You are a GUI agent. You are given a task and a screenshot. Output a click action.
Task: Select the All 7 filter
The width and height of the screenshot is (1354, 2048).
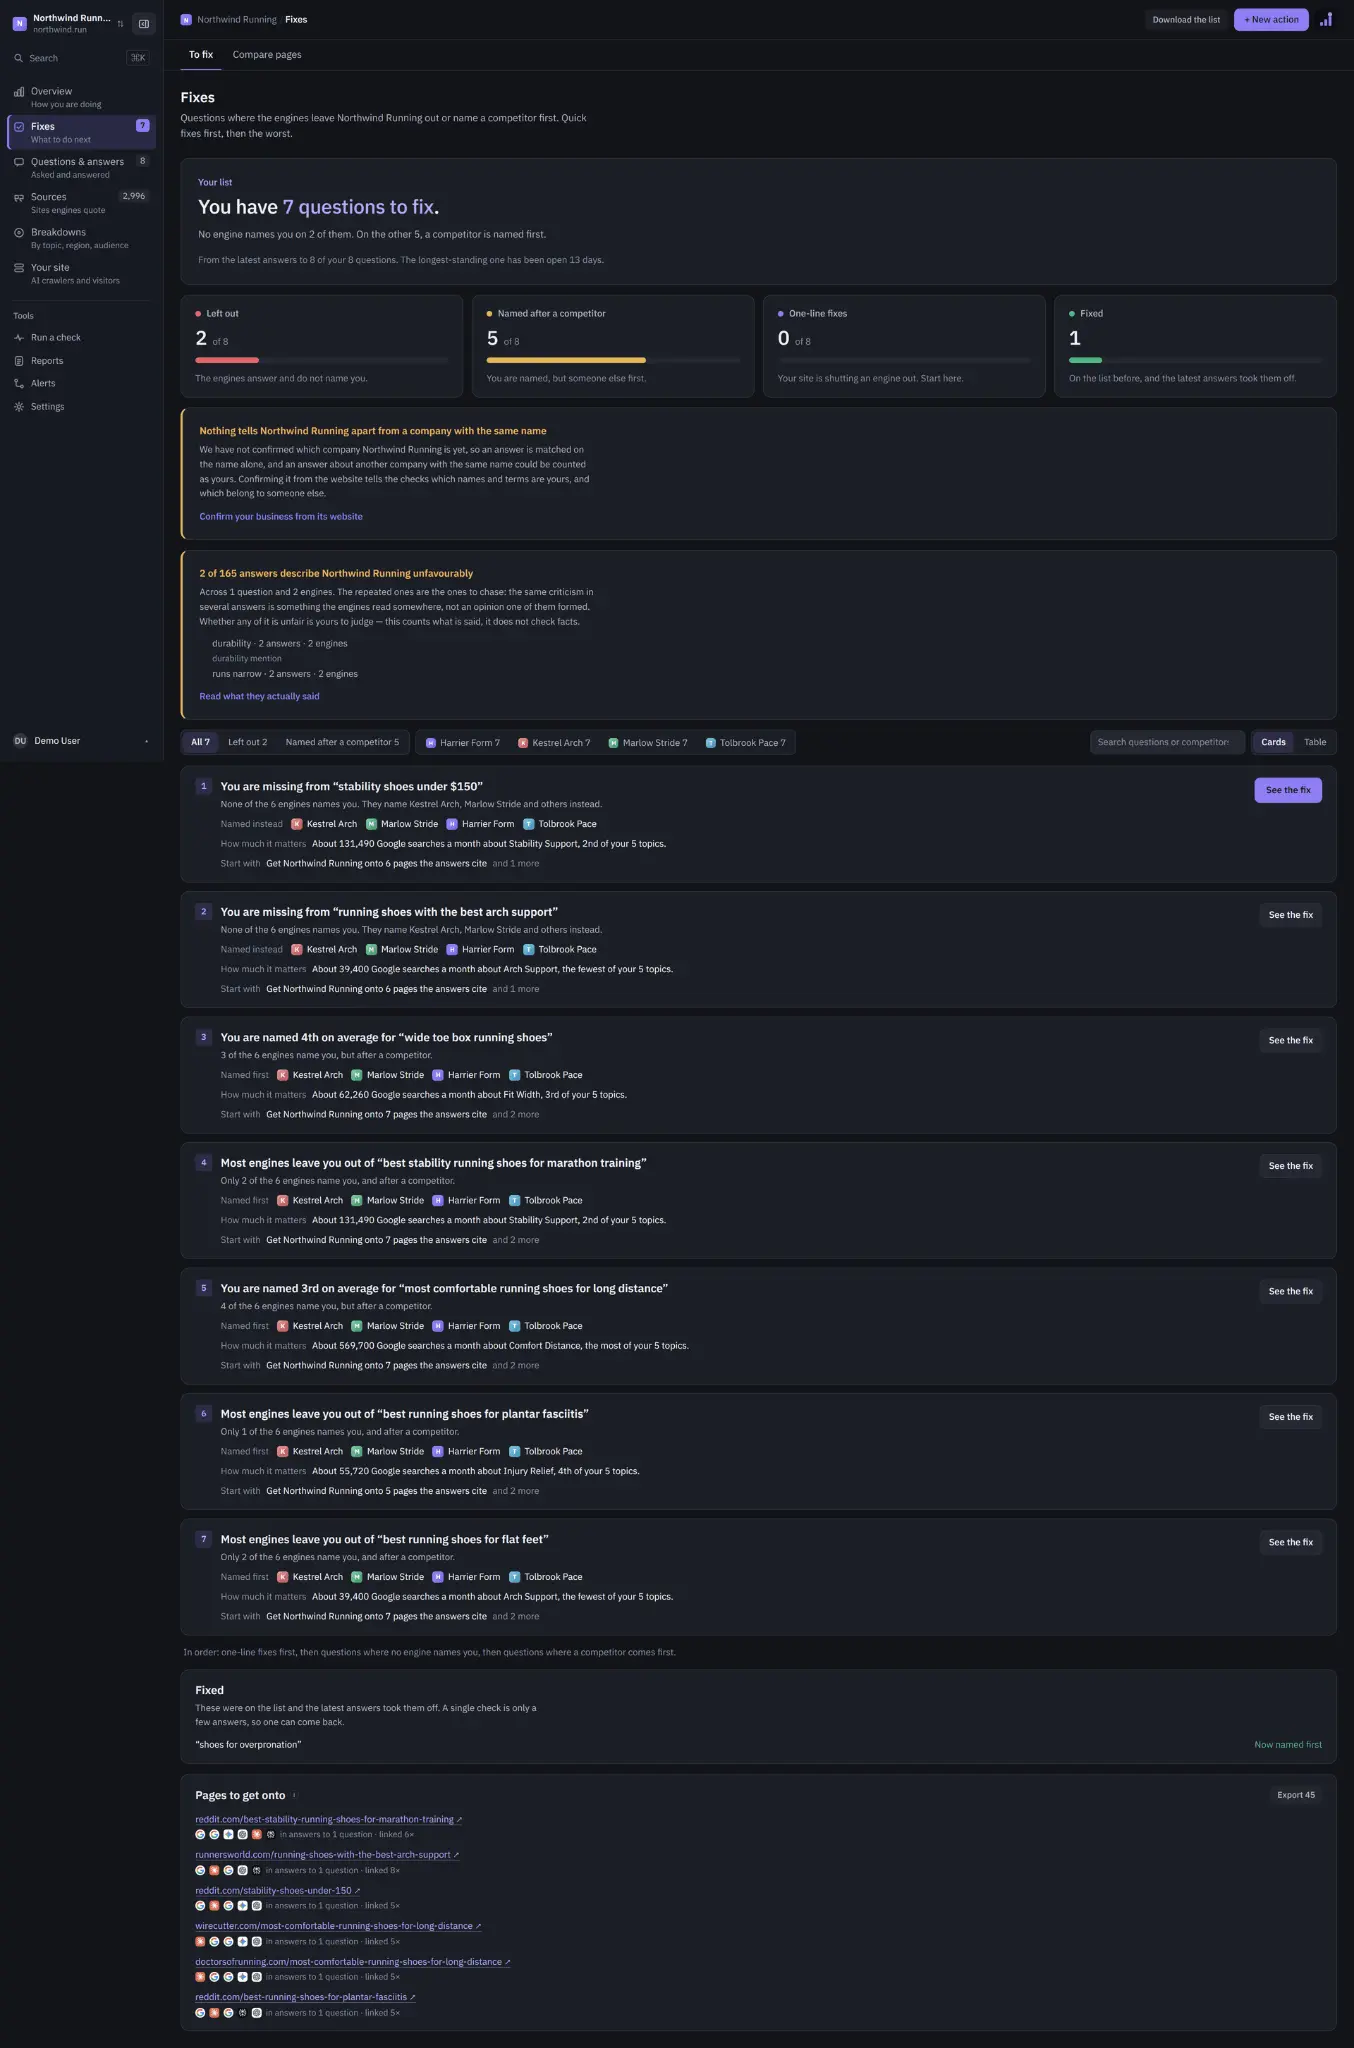coord(200,742)
